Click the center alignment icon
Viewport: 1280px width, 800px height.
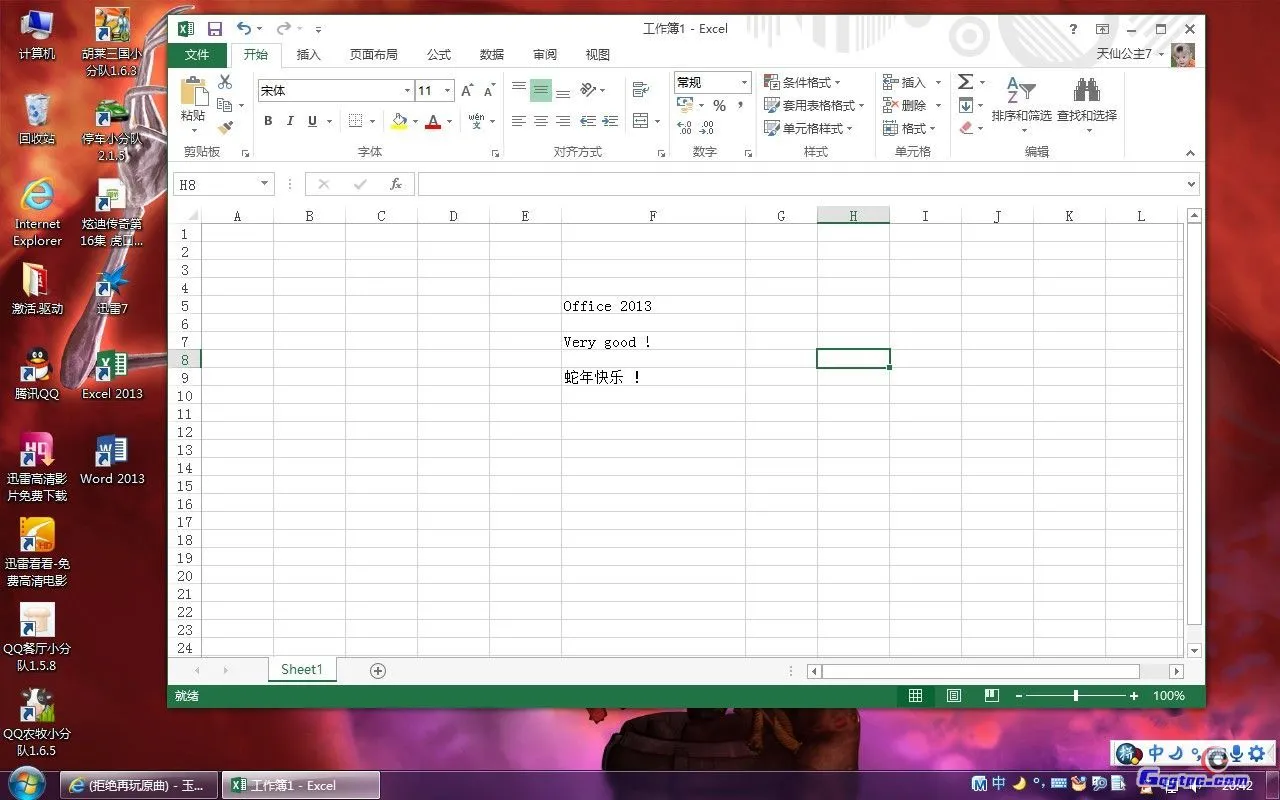point(540,121)
